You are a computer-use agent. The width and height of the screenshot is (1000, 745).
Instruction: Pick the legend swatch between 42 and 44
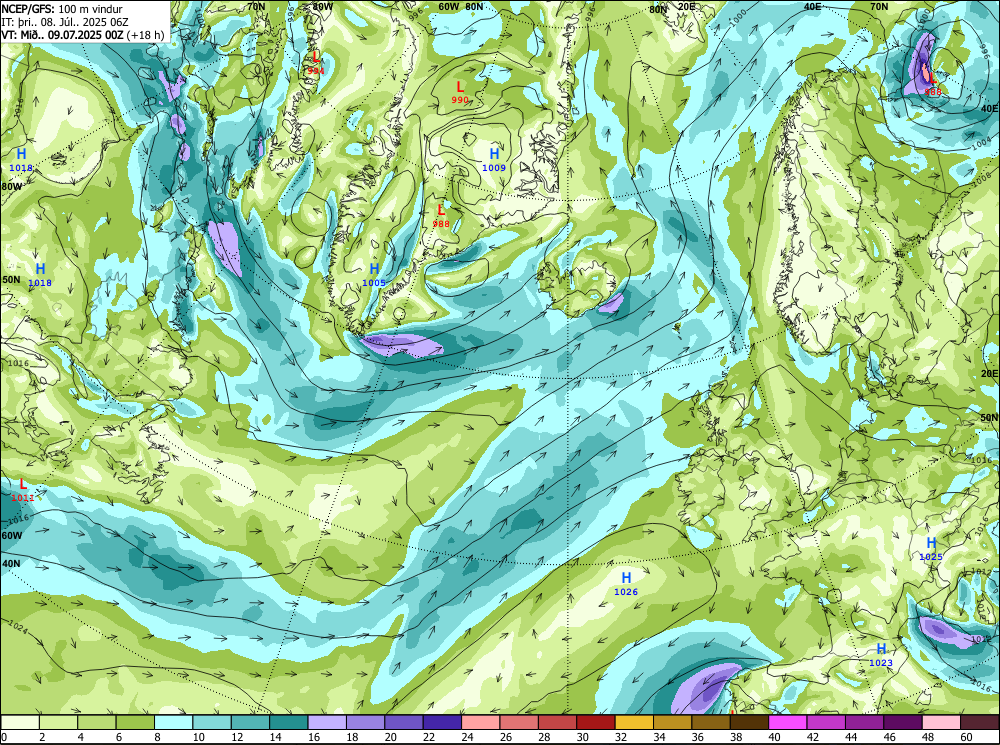click(825, 722)
